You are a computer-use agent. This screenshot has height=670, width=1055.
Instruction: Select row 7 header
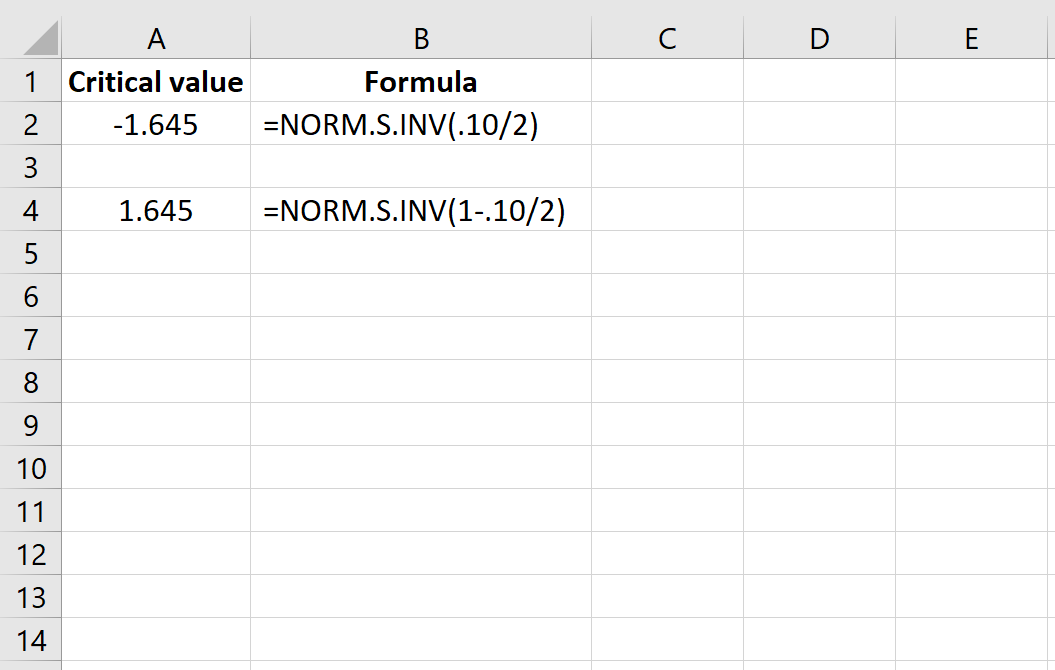click(31, 340)
